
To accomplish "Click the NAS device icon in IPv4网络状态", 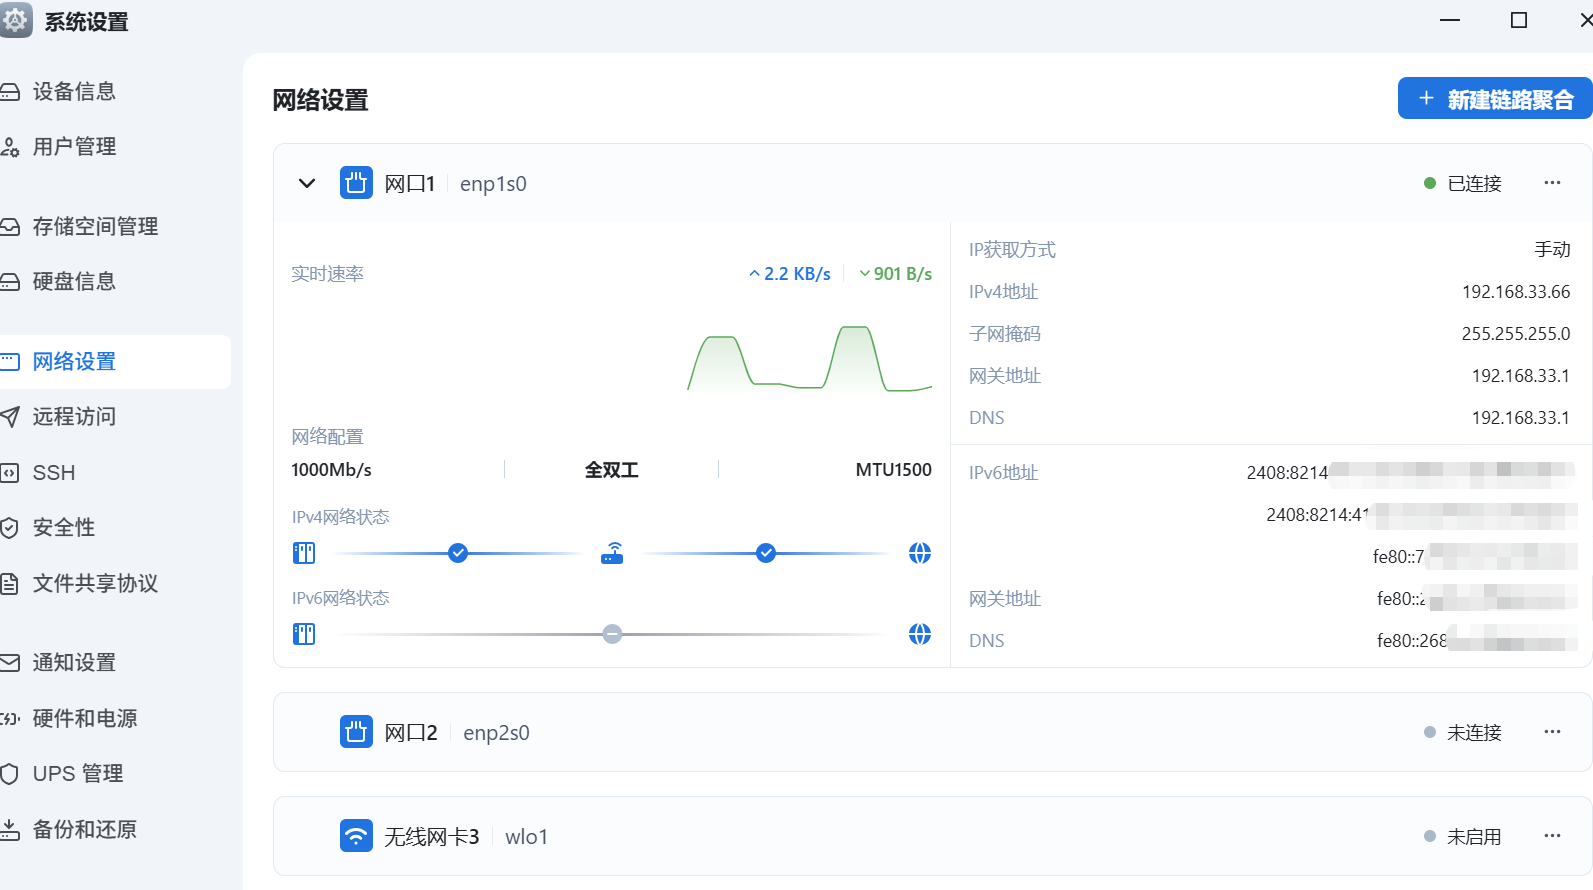I will 304,553.
